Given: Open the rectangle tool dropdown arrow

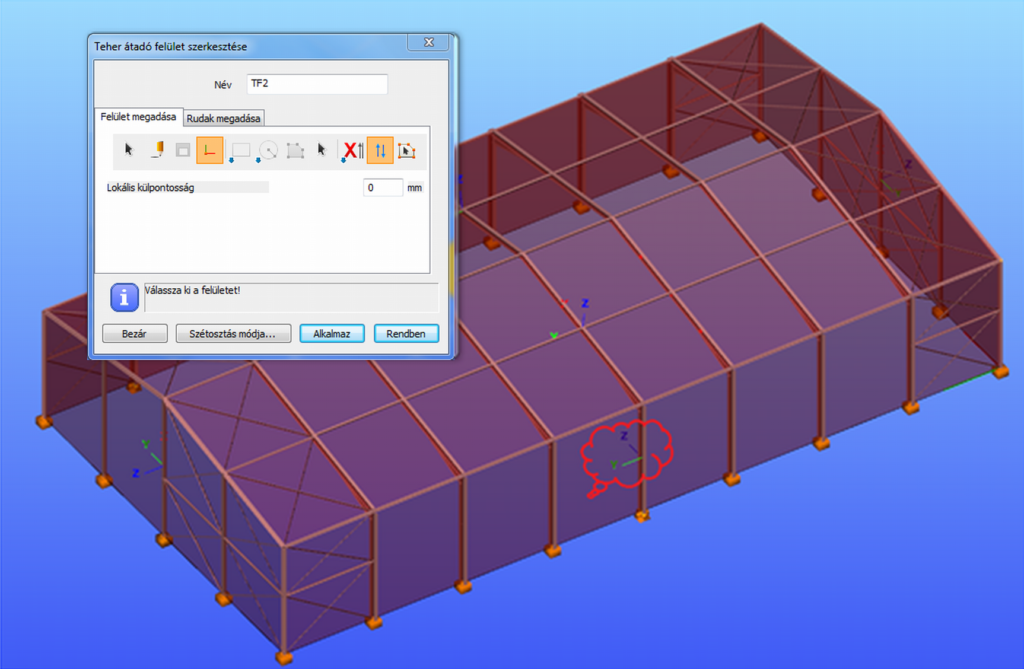Looking at the screenshot, I should point(231,160).
